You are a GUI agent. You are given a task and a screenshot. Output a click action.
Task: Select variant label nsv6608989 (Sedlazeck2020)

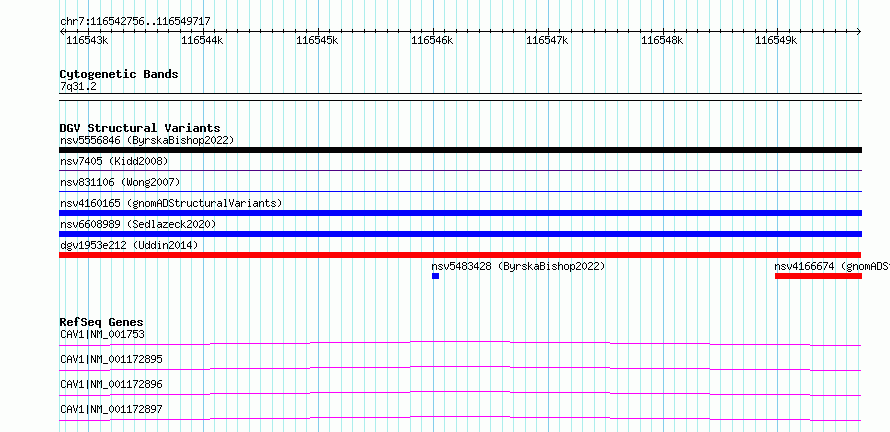click(138, 224)
